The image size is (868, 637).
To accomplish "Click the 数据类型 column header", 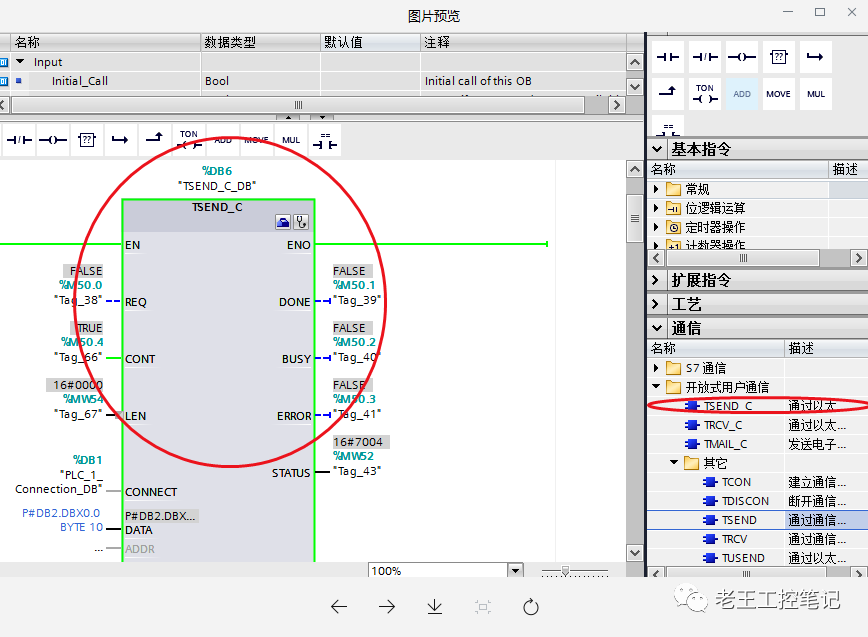I will [260, 42].
